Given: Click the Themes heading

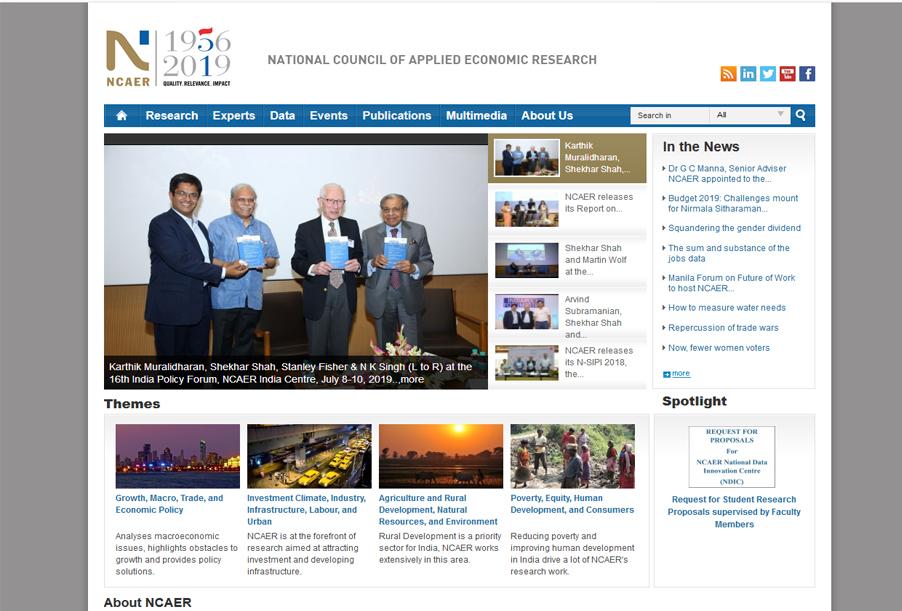Looking at the screenshot, I should (x=132, y=404).
